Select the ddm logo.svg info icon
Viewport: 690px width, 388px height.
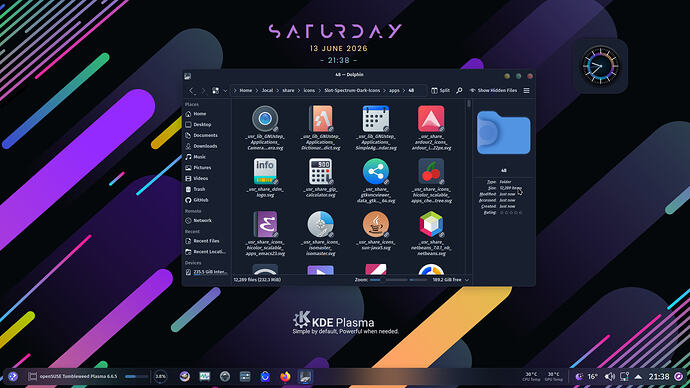coord(265,172)
